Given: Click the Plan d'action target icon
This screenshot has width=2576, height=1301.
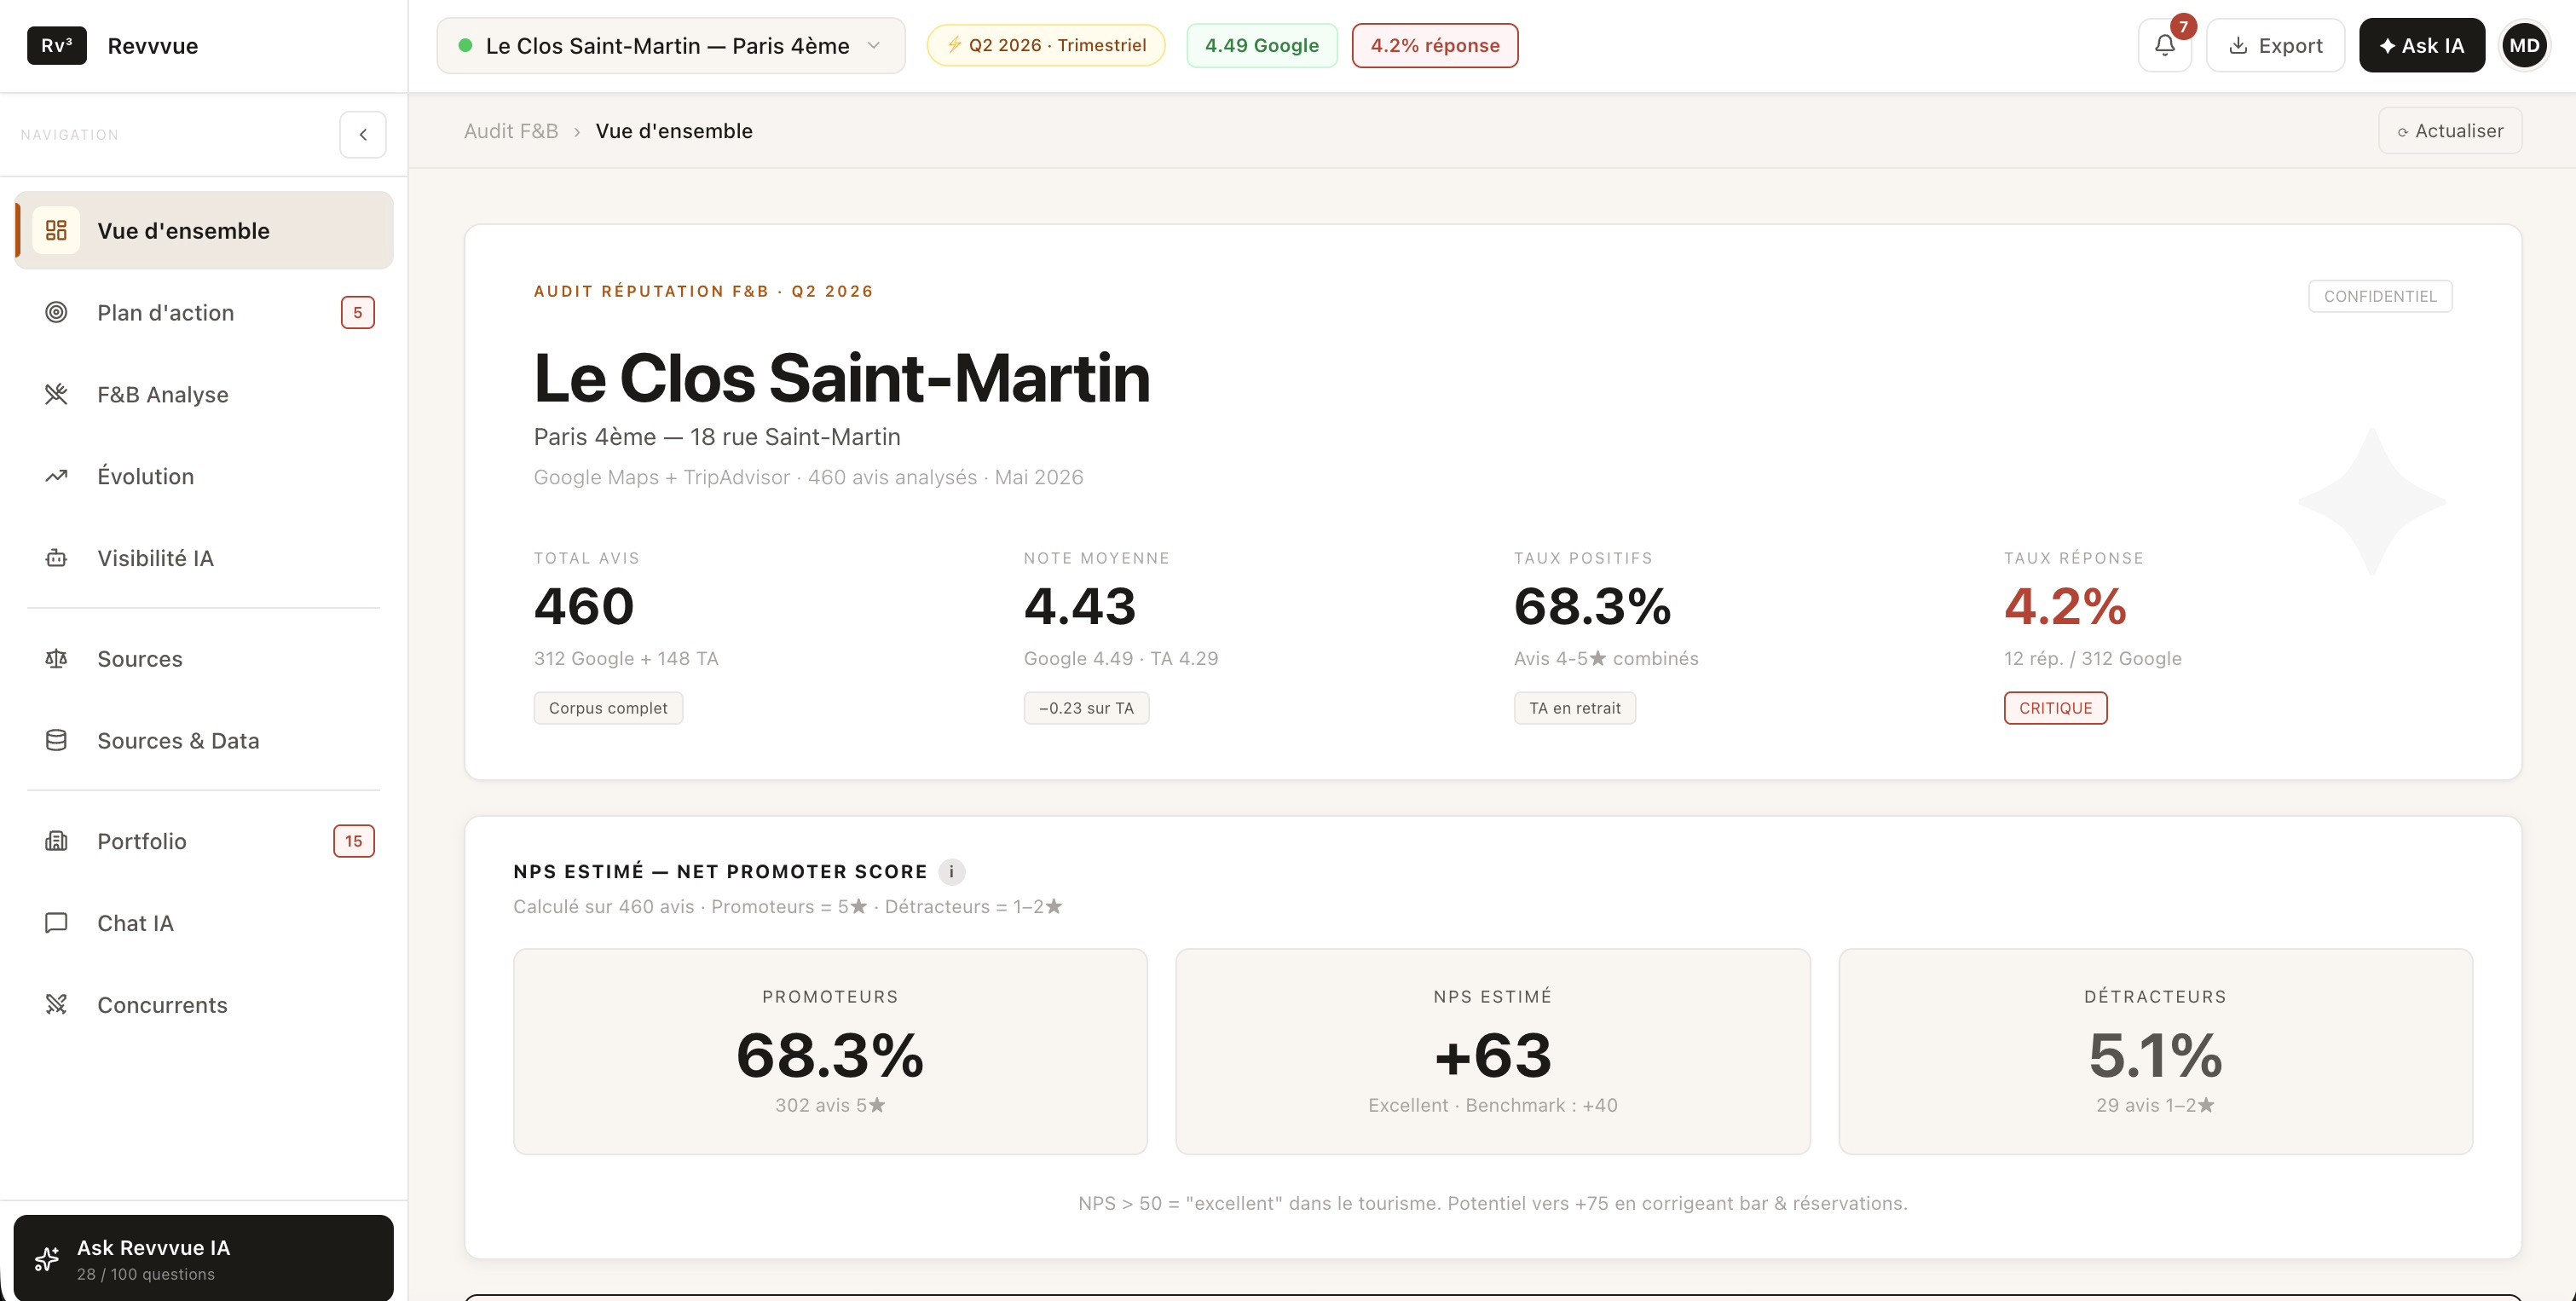Looking at the screenshot, I should tap(56, 312).
